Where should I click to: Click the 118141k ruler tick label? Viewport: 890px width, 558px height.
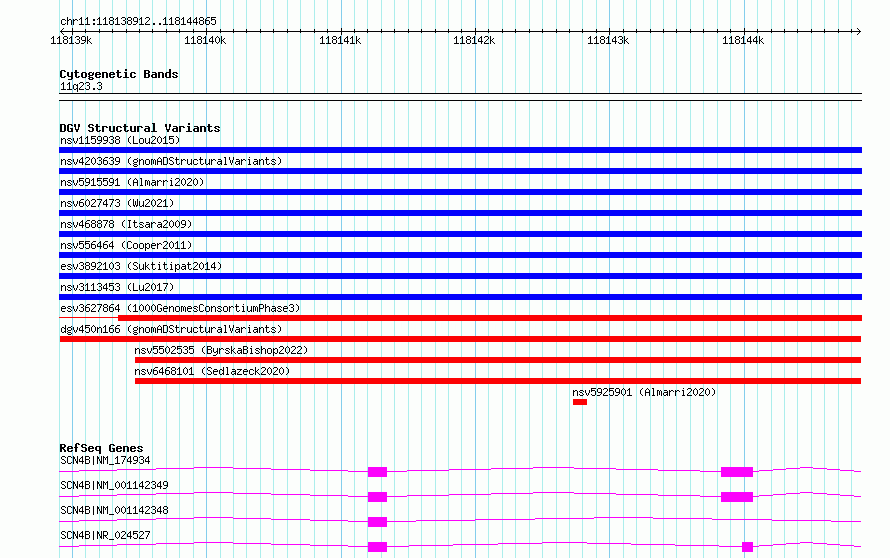tap(340, 40)
